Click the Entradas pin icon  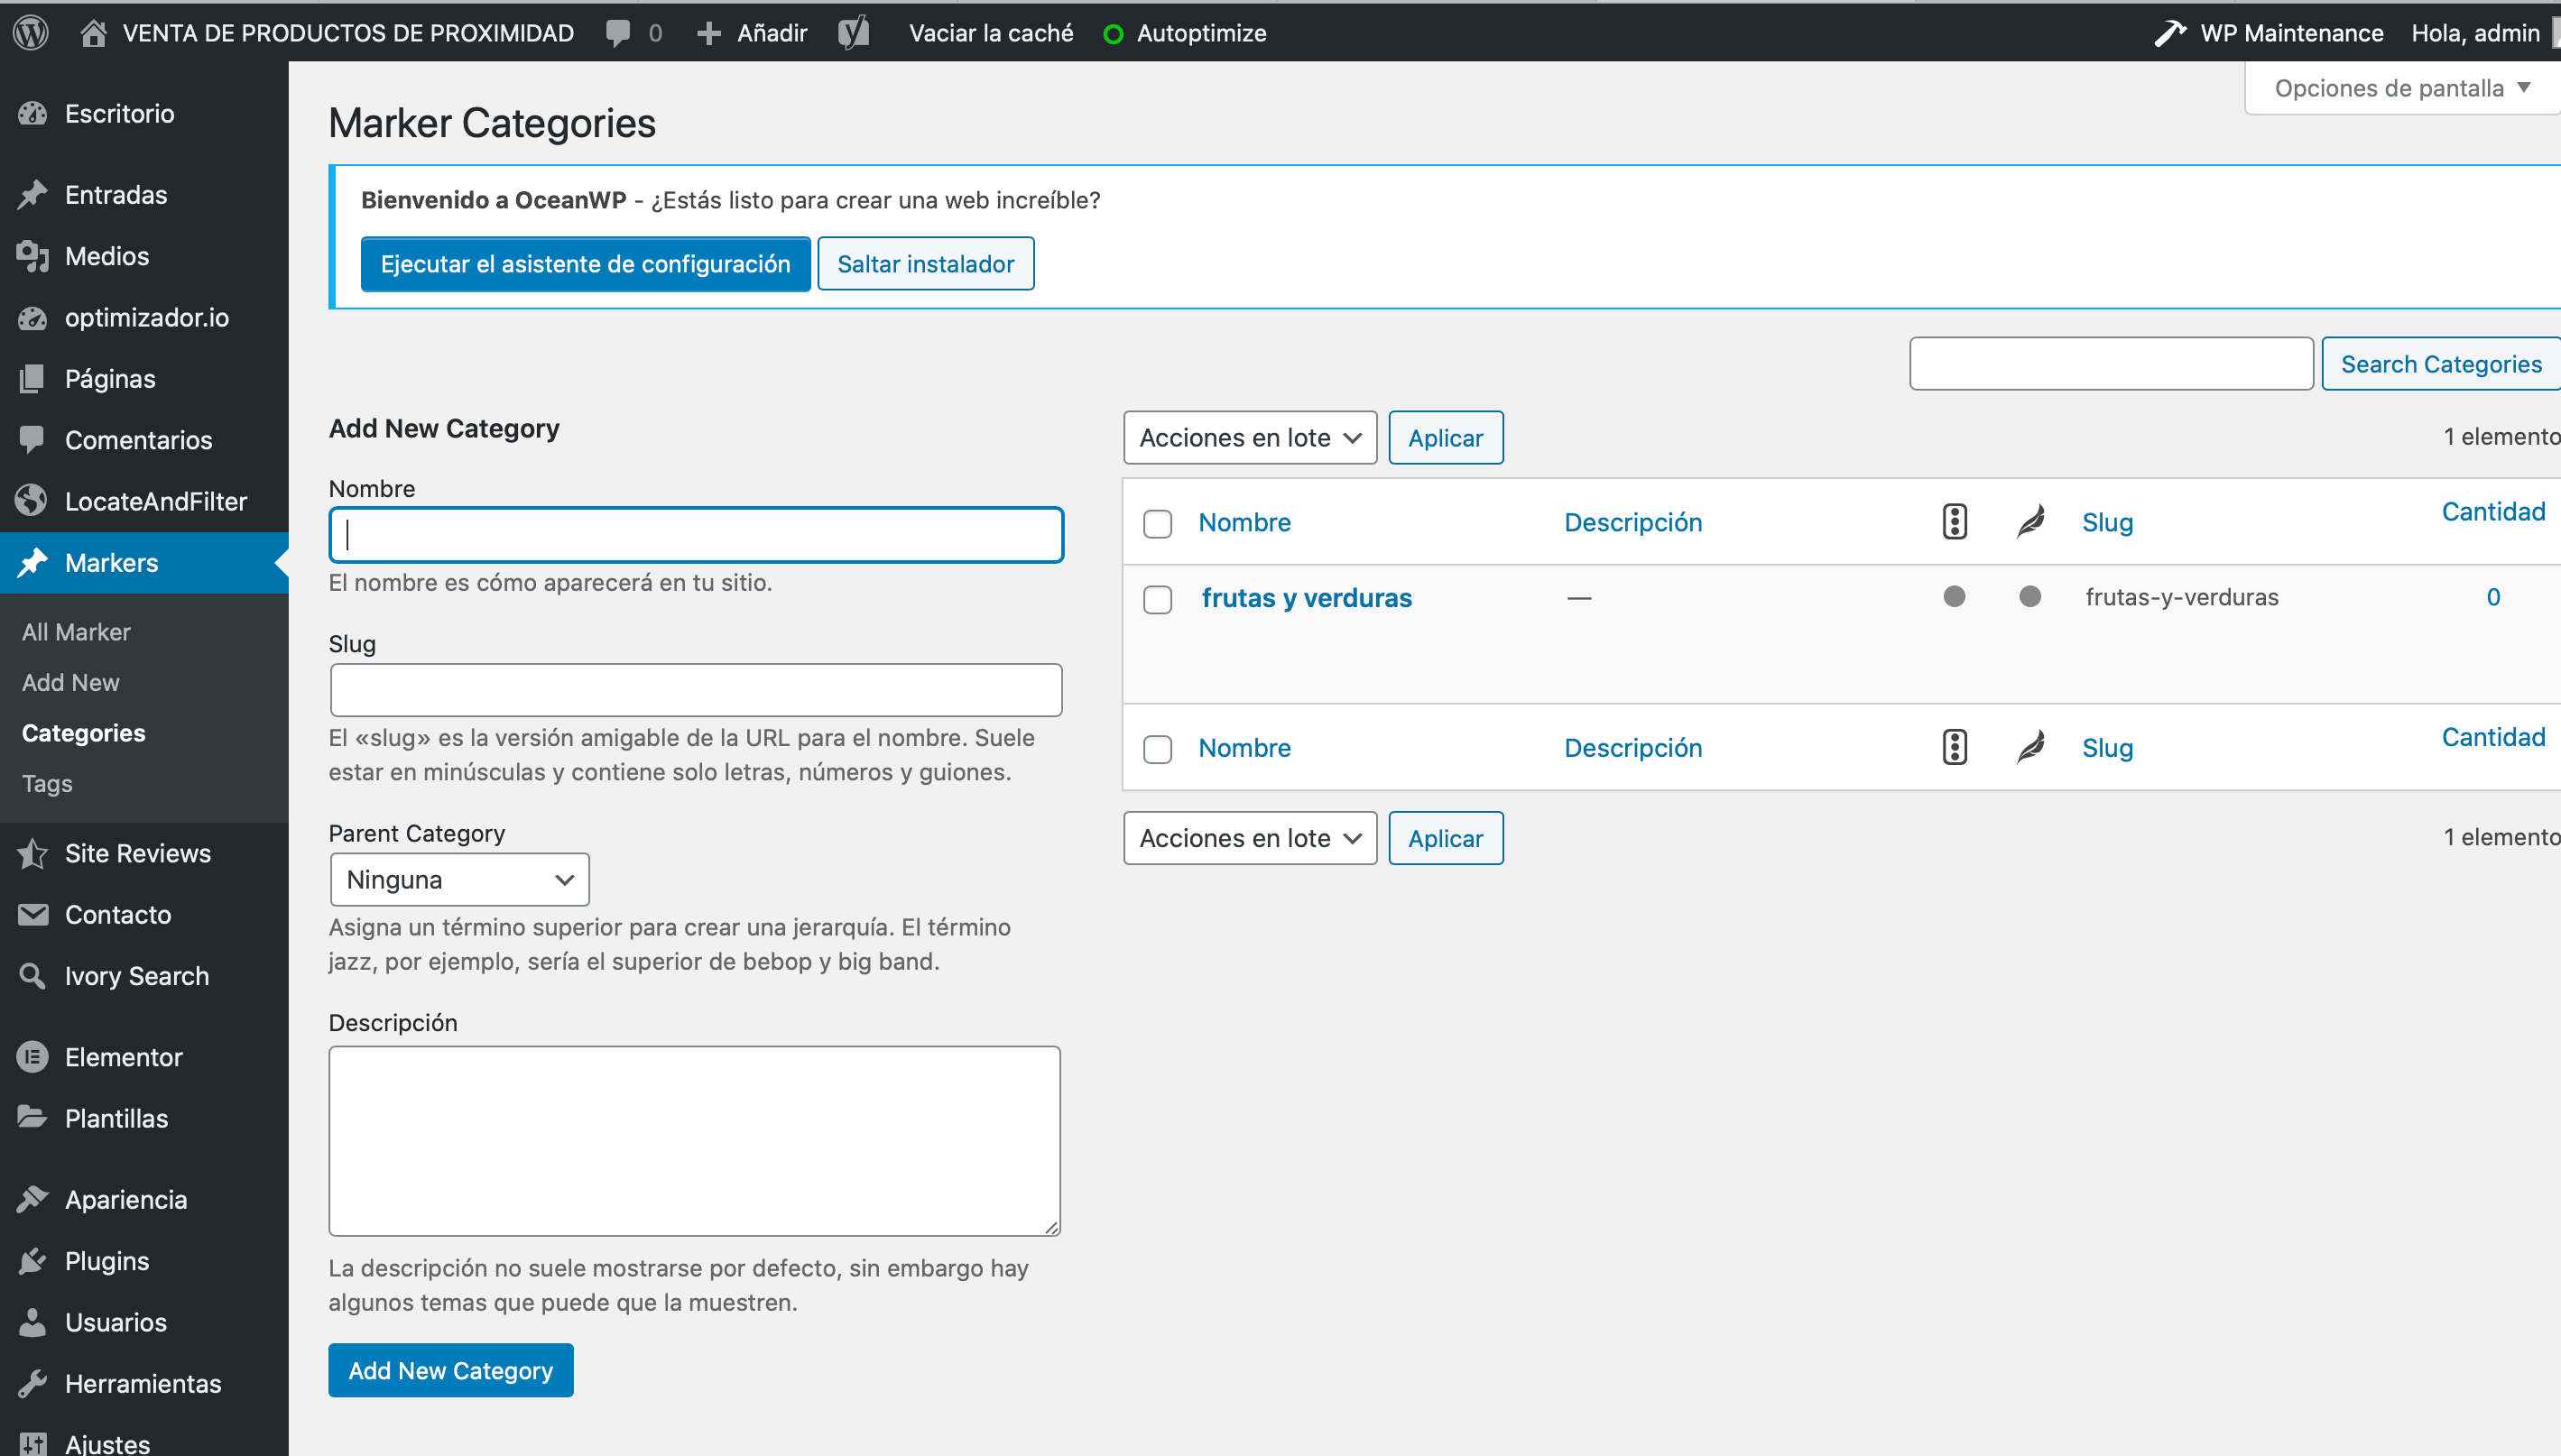pos(33,194)
